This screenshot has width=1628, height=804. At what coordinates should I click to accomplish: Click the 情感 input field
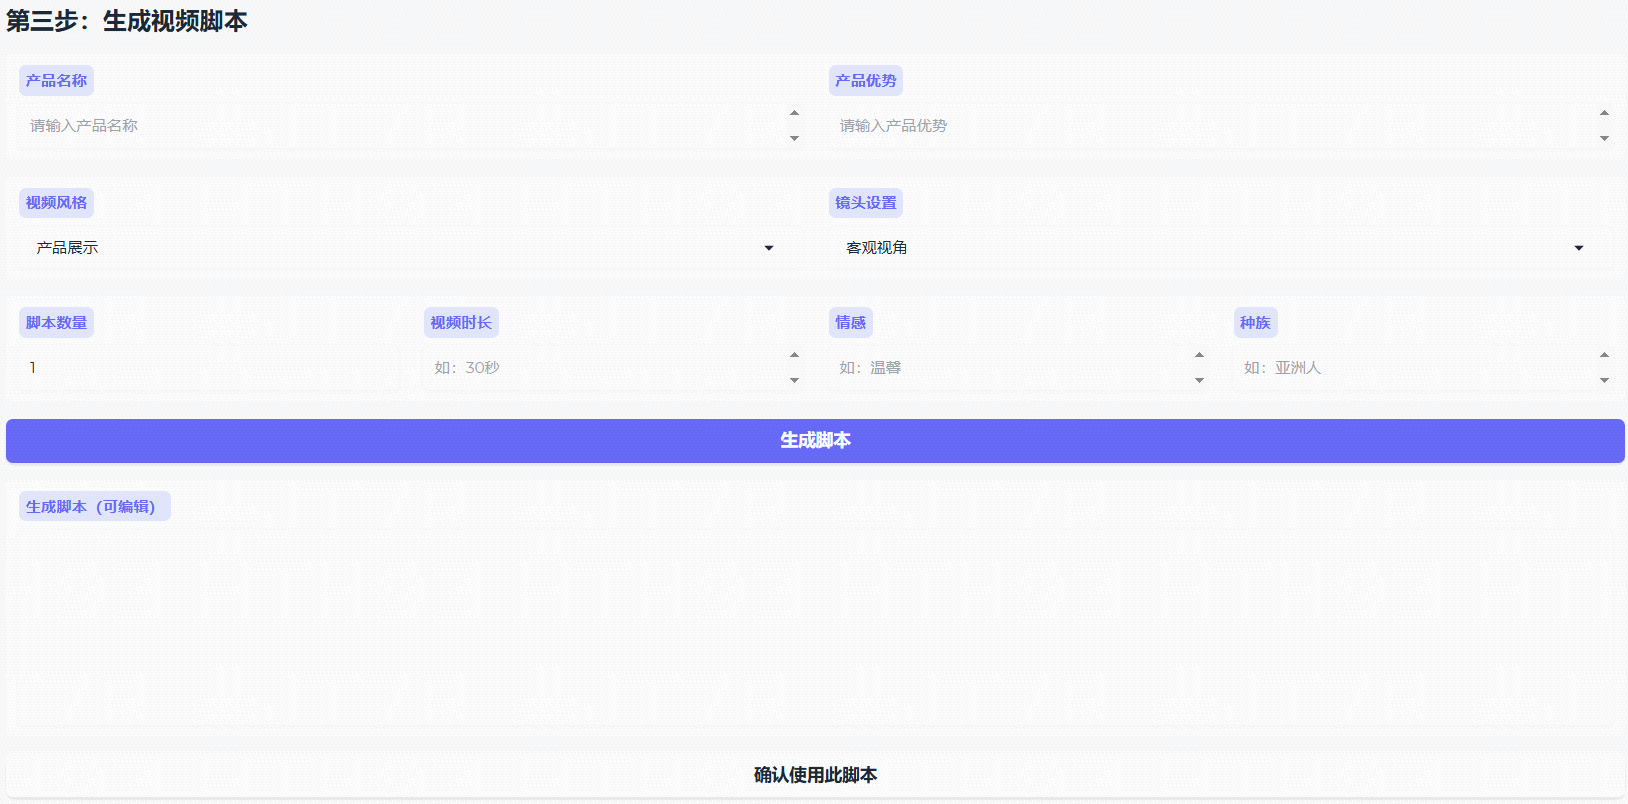1010,368
